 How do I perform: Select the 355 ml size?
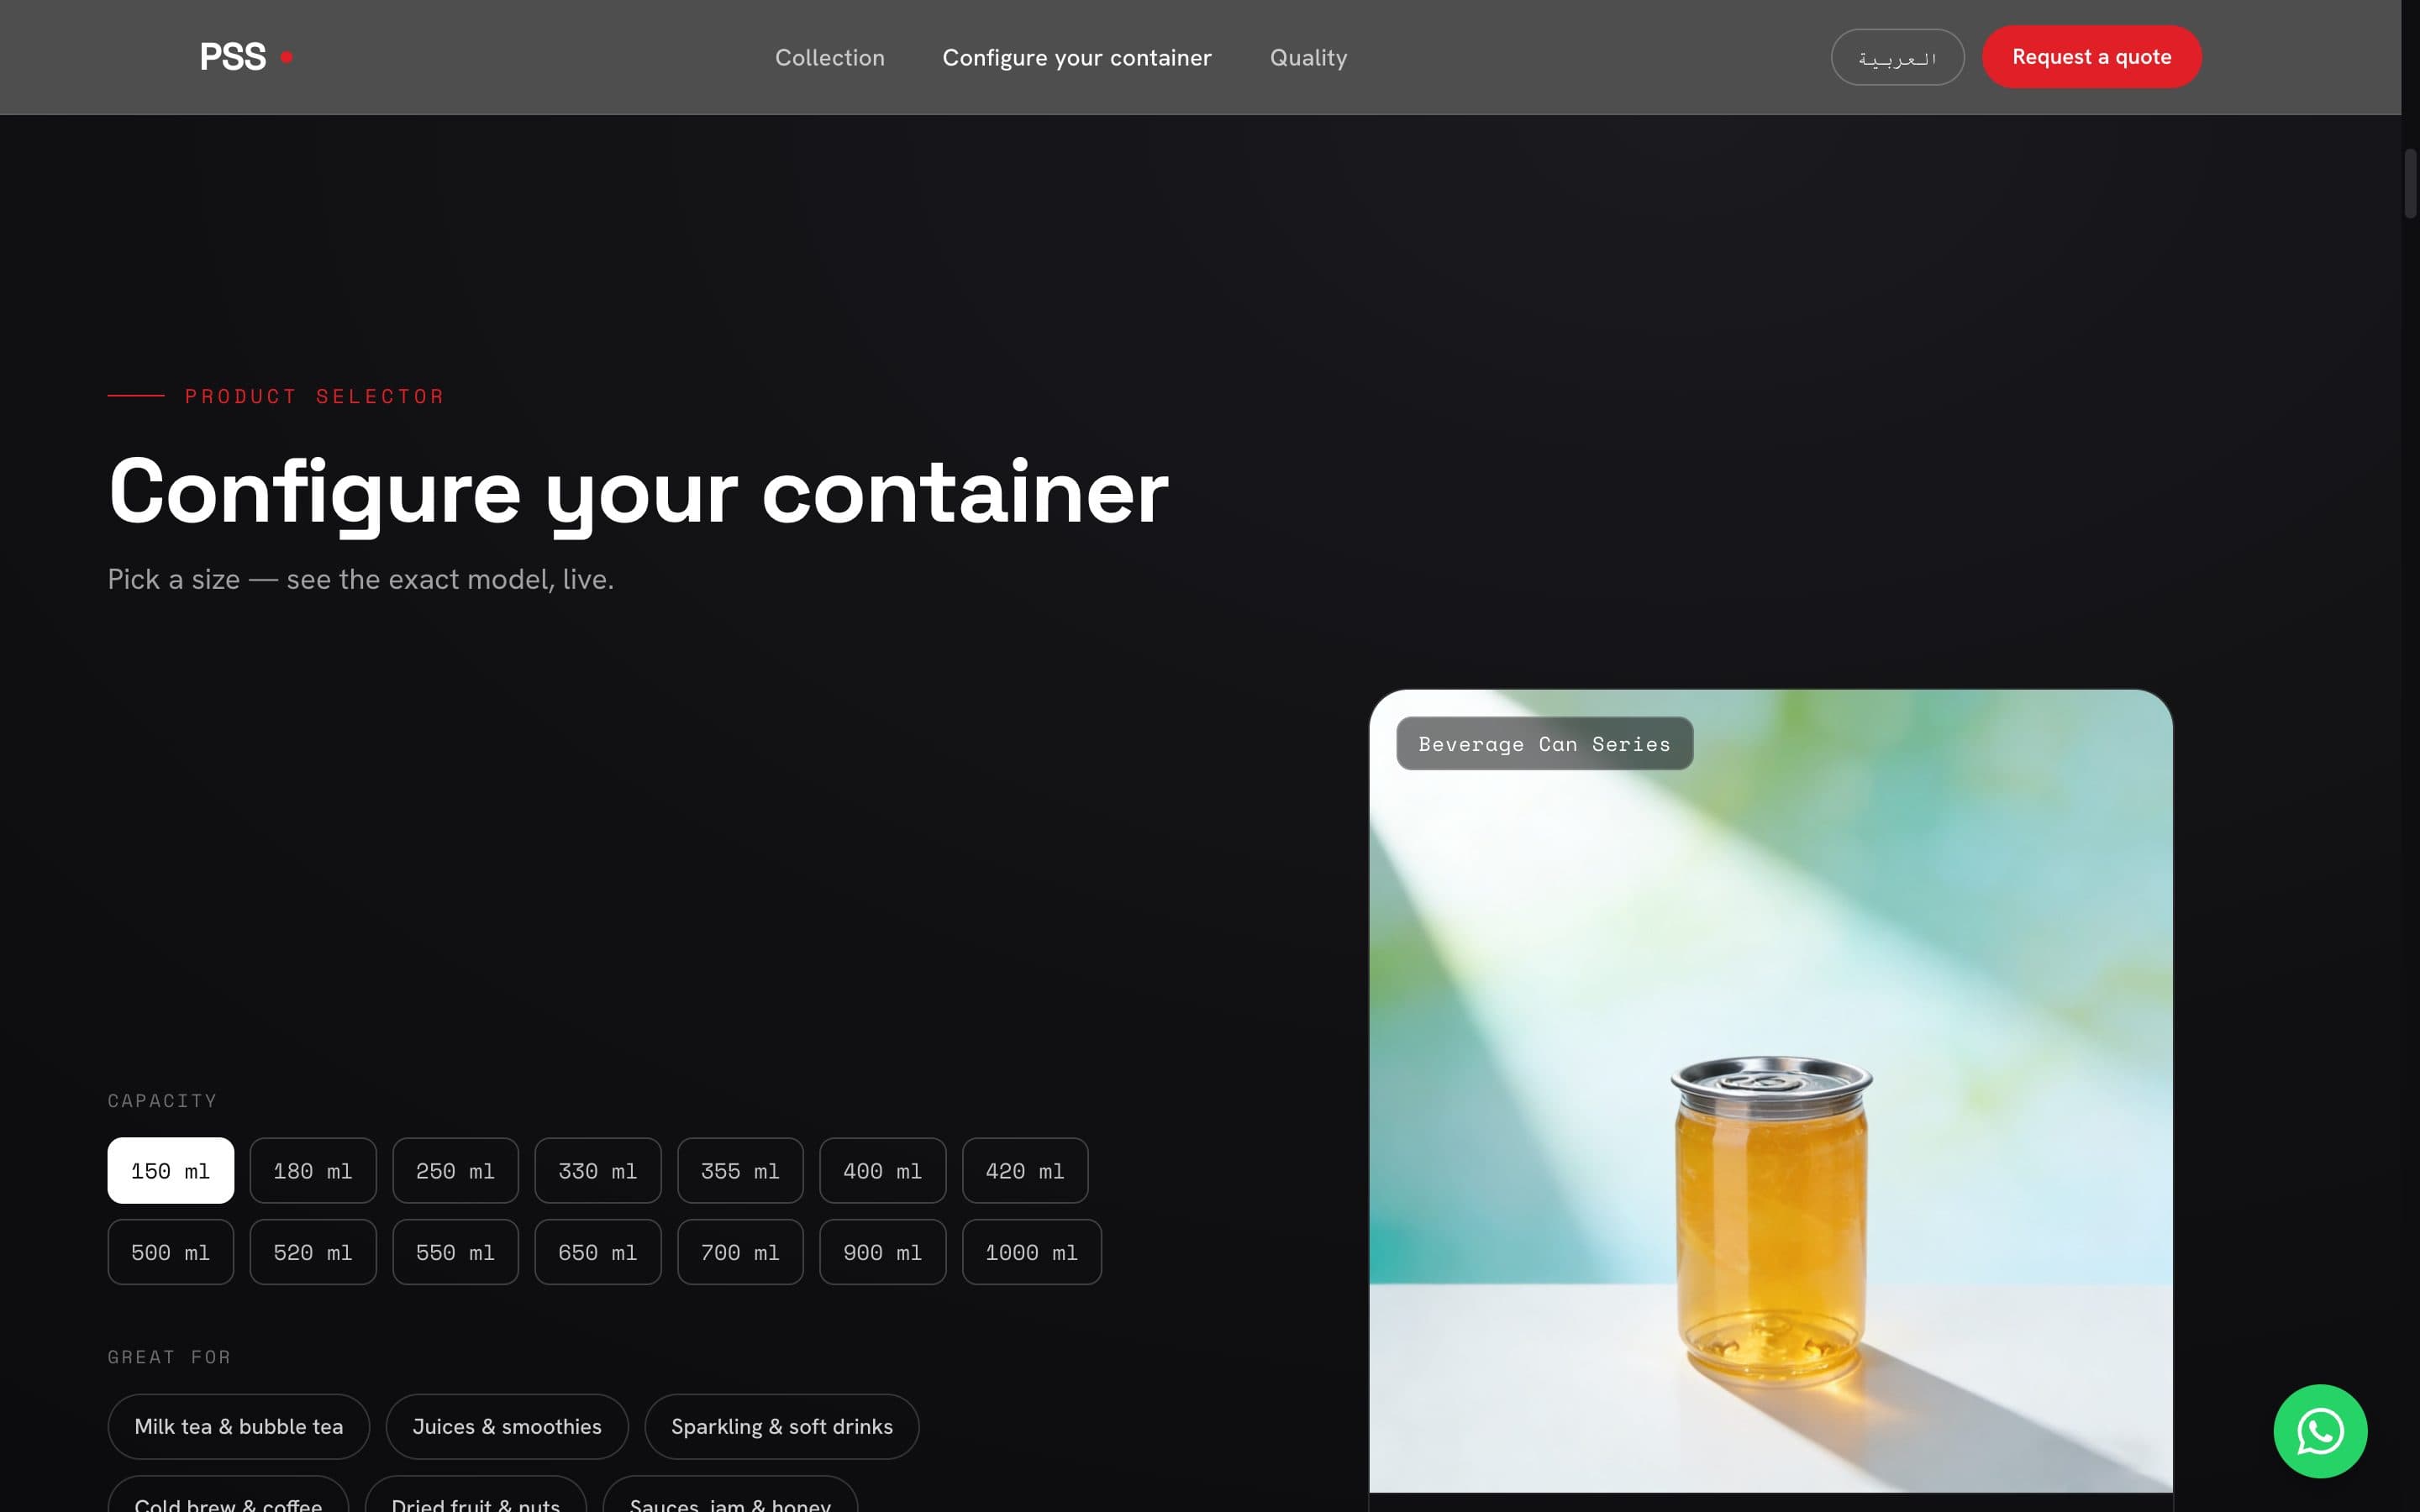coord(740,1170)
